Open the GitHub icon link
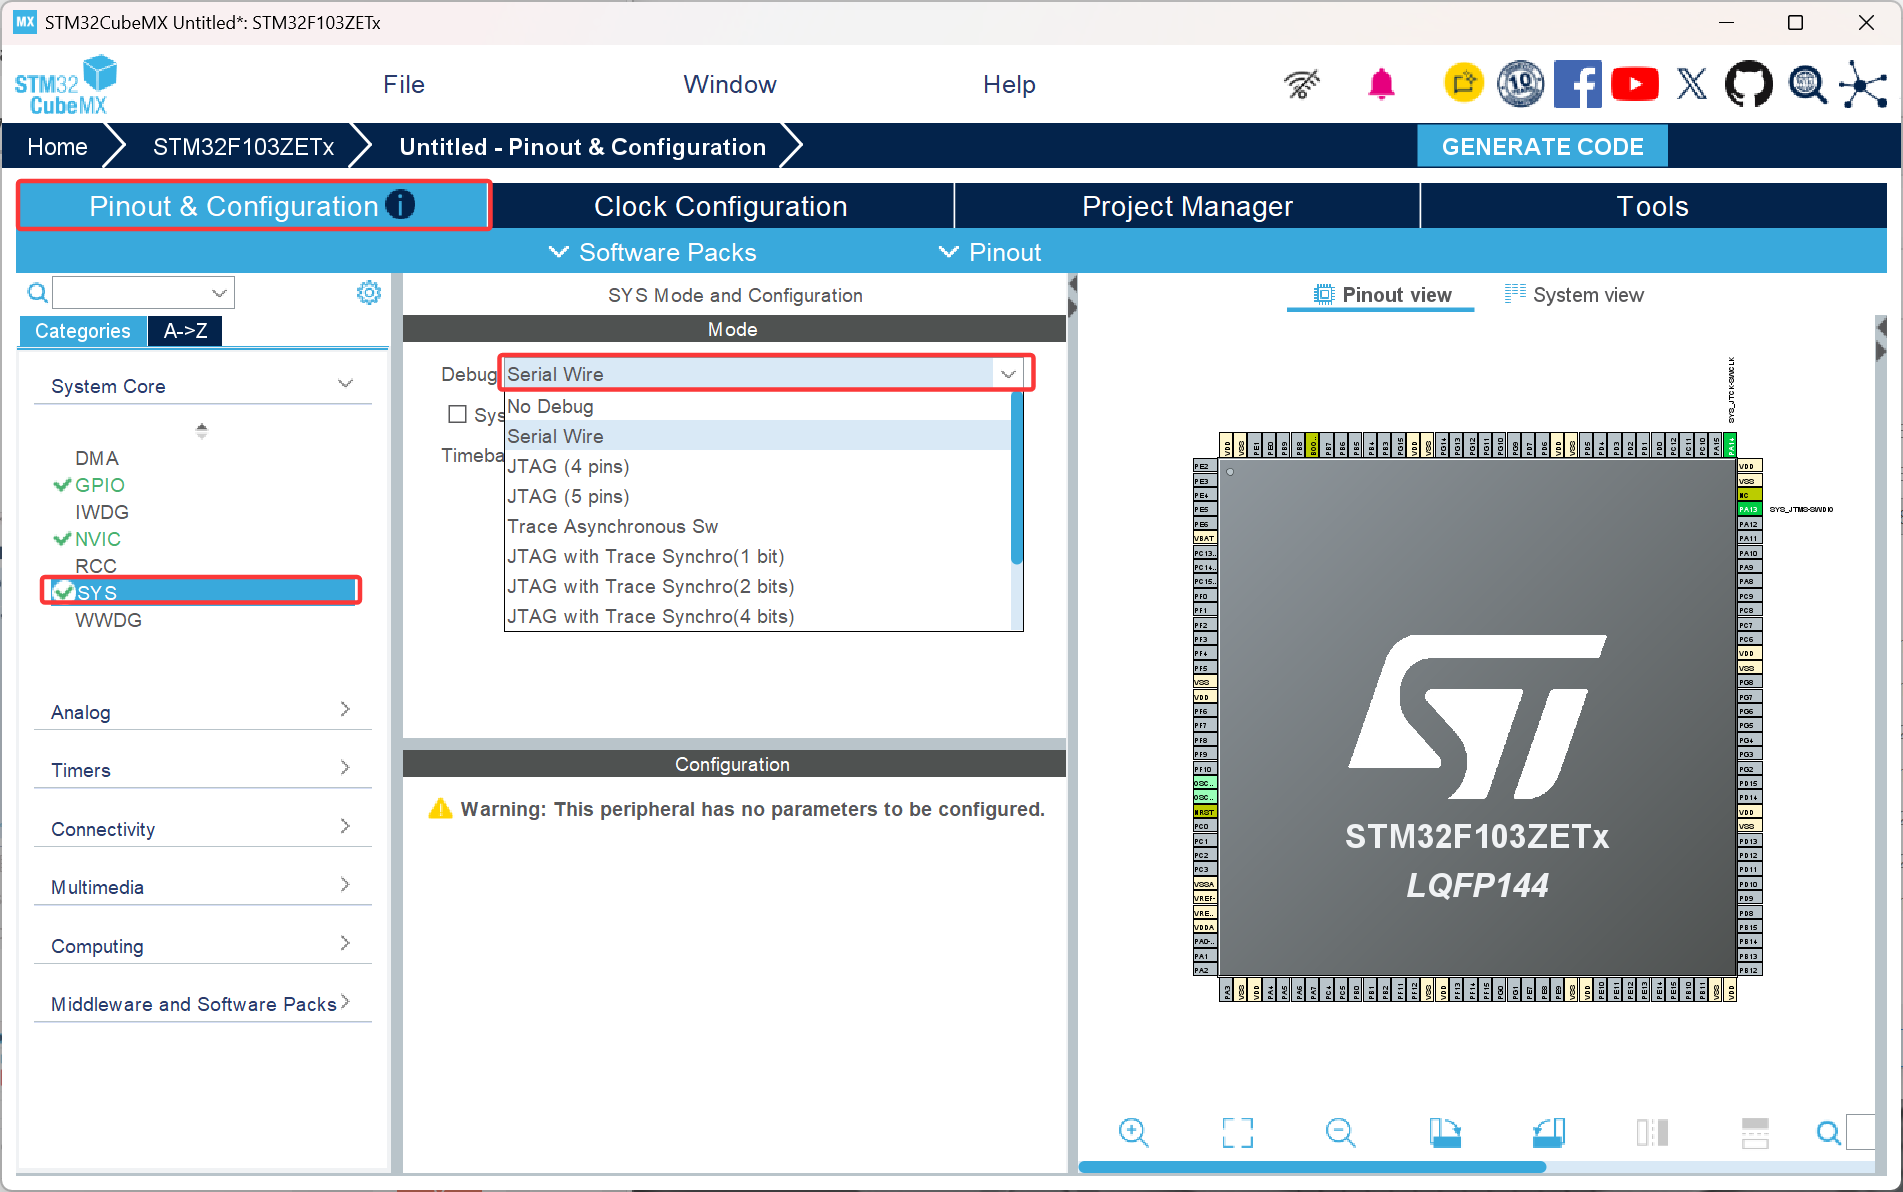Image resolution: width=1903 pixels, height=1192 pixels. pos(1748,84)
